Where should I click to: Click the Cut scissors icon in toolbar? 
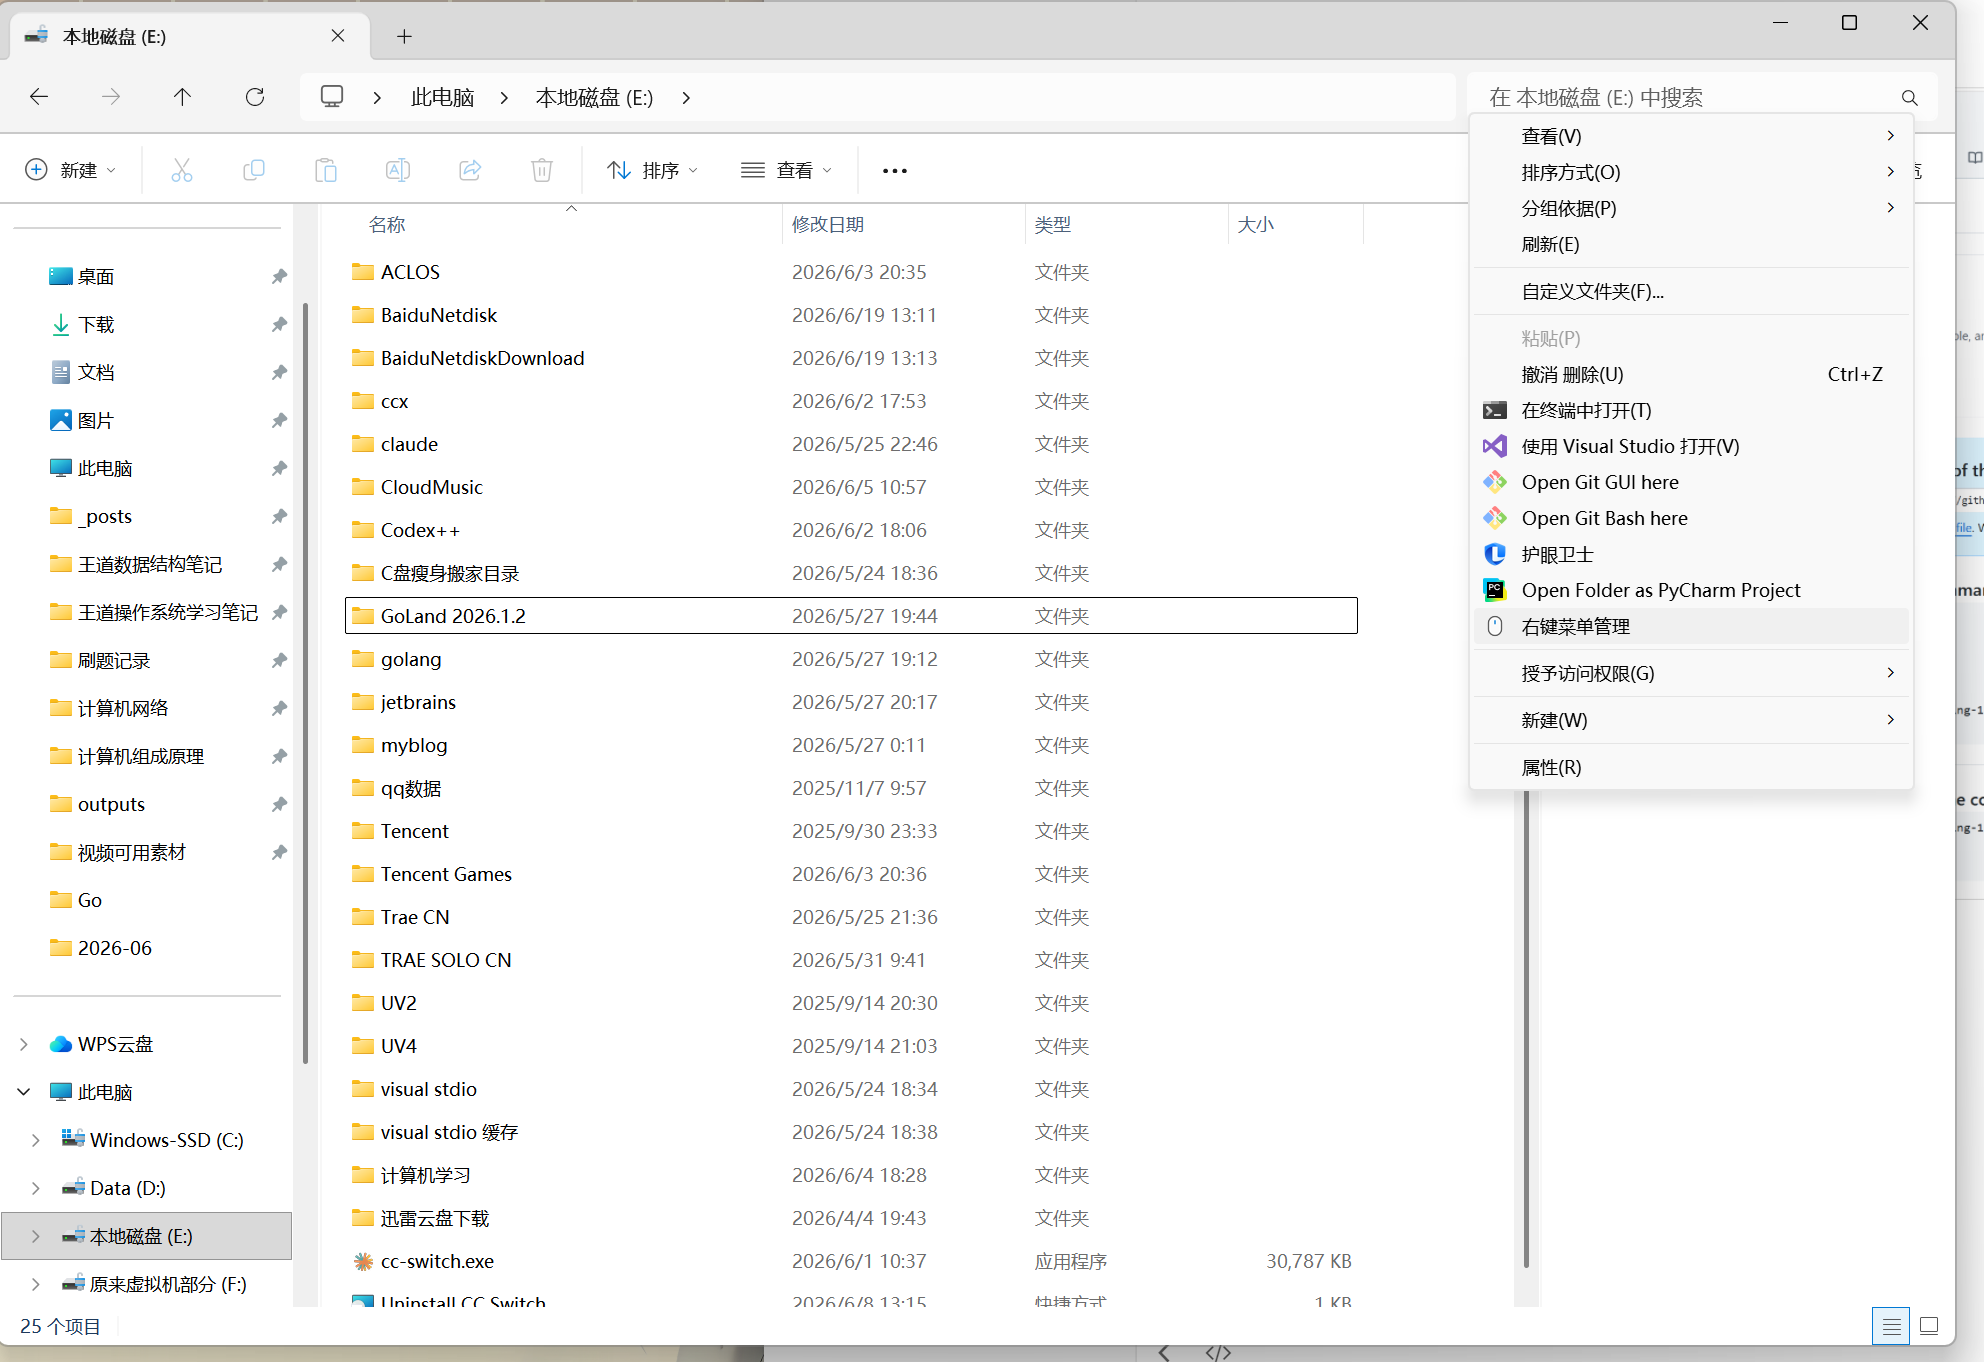[x=182, y=170]
